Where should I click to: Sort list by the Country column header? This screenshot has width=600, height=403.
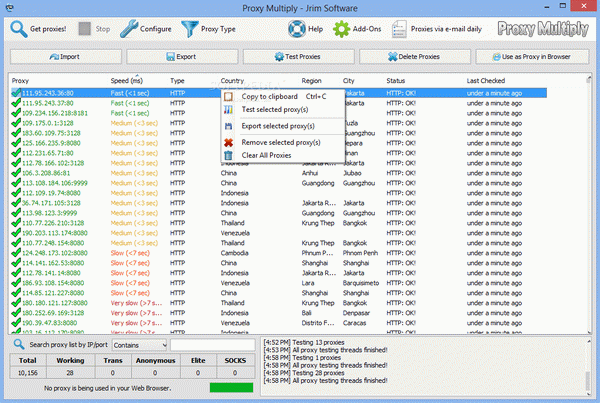point(232,81)
